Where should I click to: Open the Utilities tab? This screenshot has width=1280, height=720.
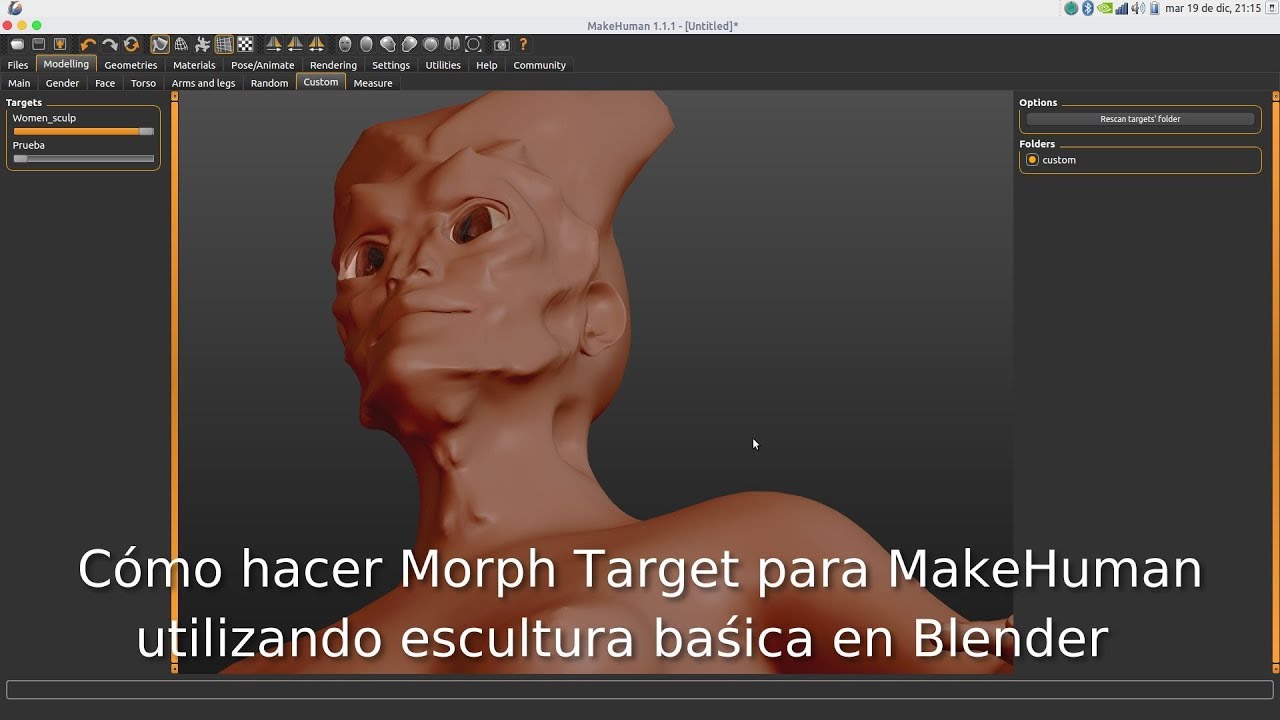(443, 65)
